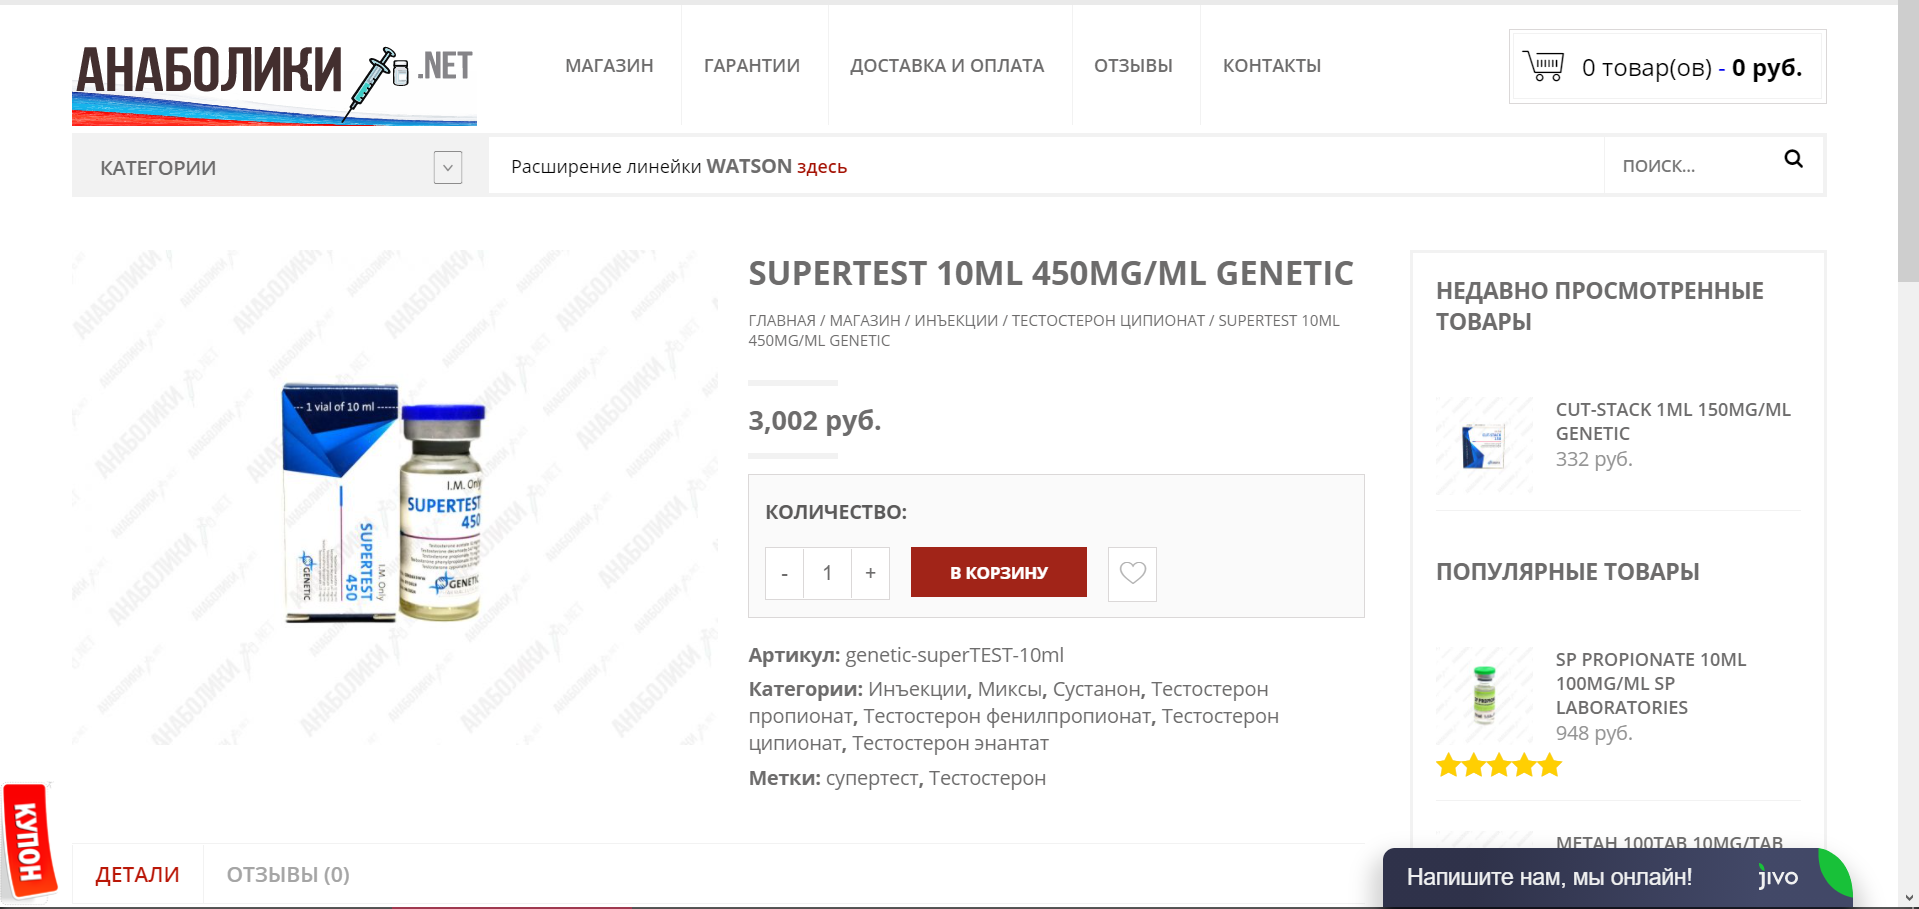The width and height of the screenshot is (1919, 909).
Task: Open the shopping cart icon in header
Action: pyautogui.click(x=1544, y=66)
